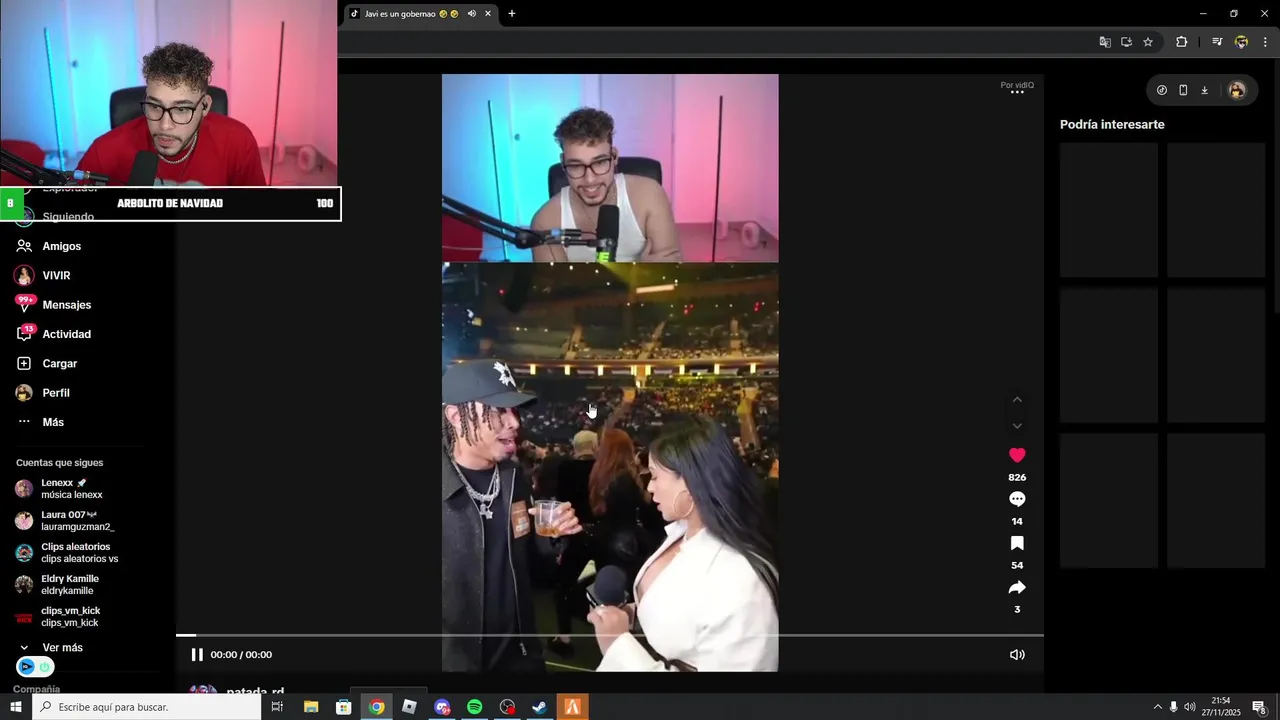The width and height of the screenshot is (1280, 720).
Task: Click patada_rd author name
Action: (x=255, y=692)
